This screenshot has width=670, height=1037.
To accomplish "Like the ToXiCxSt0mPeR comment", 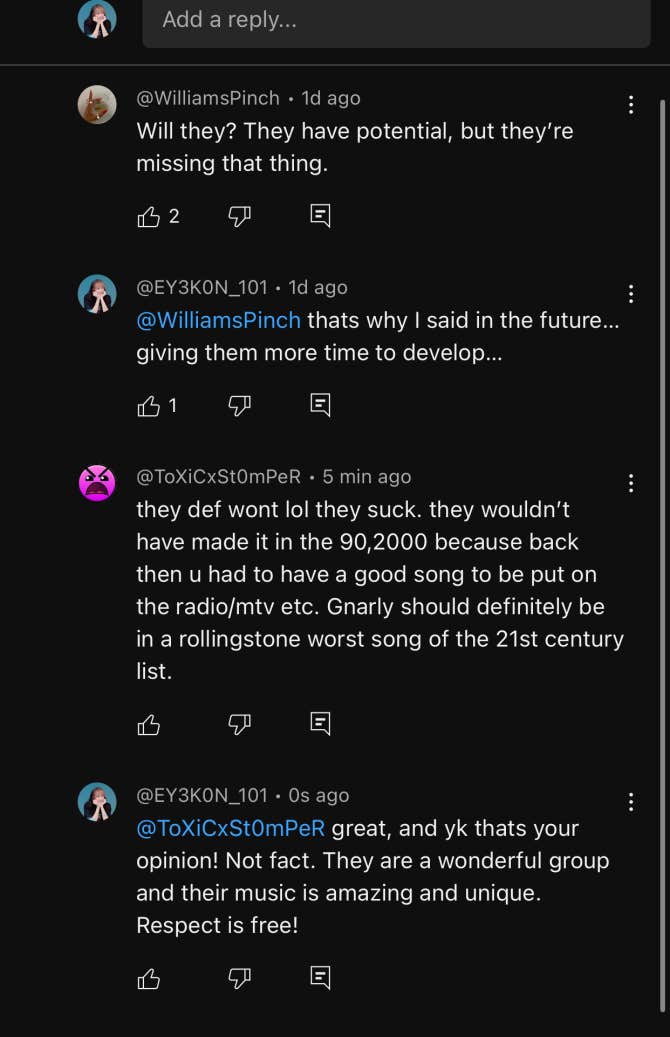I will pos(148,723).
